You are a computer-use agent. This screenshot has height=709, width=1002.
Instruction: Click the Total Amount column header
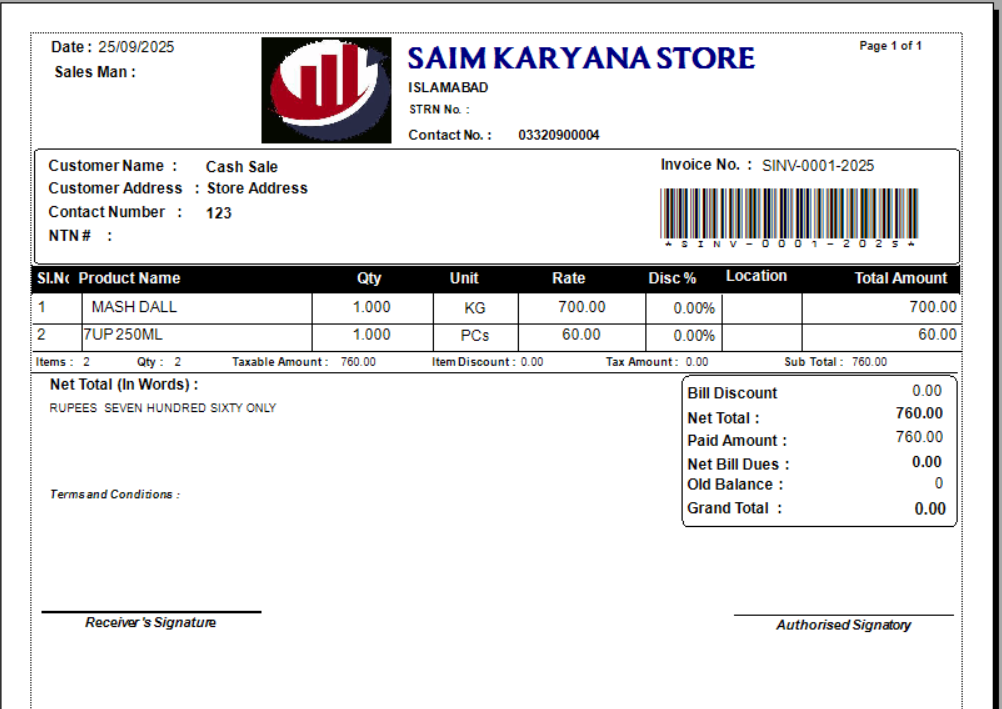coord(900,278)
